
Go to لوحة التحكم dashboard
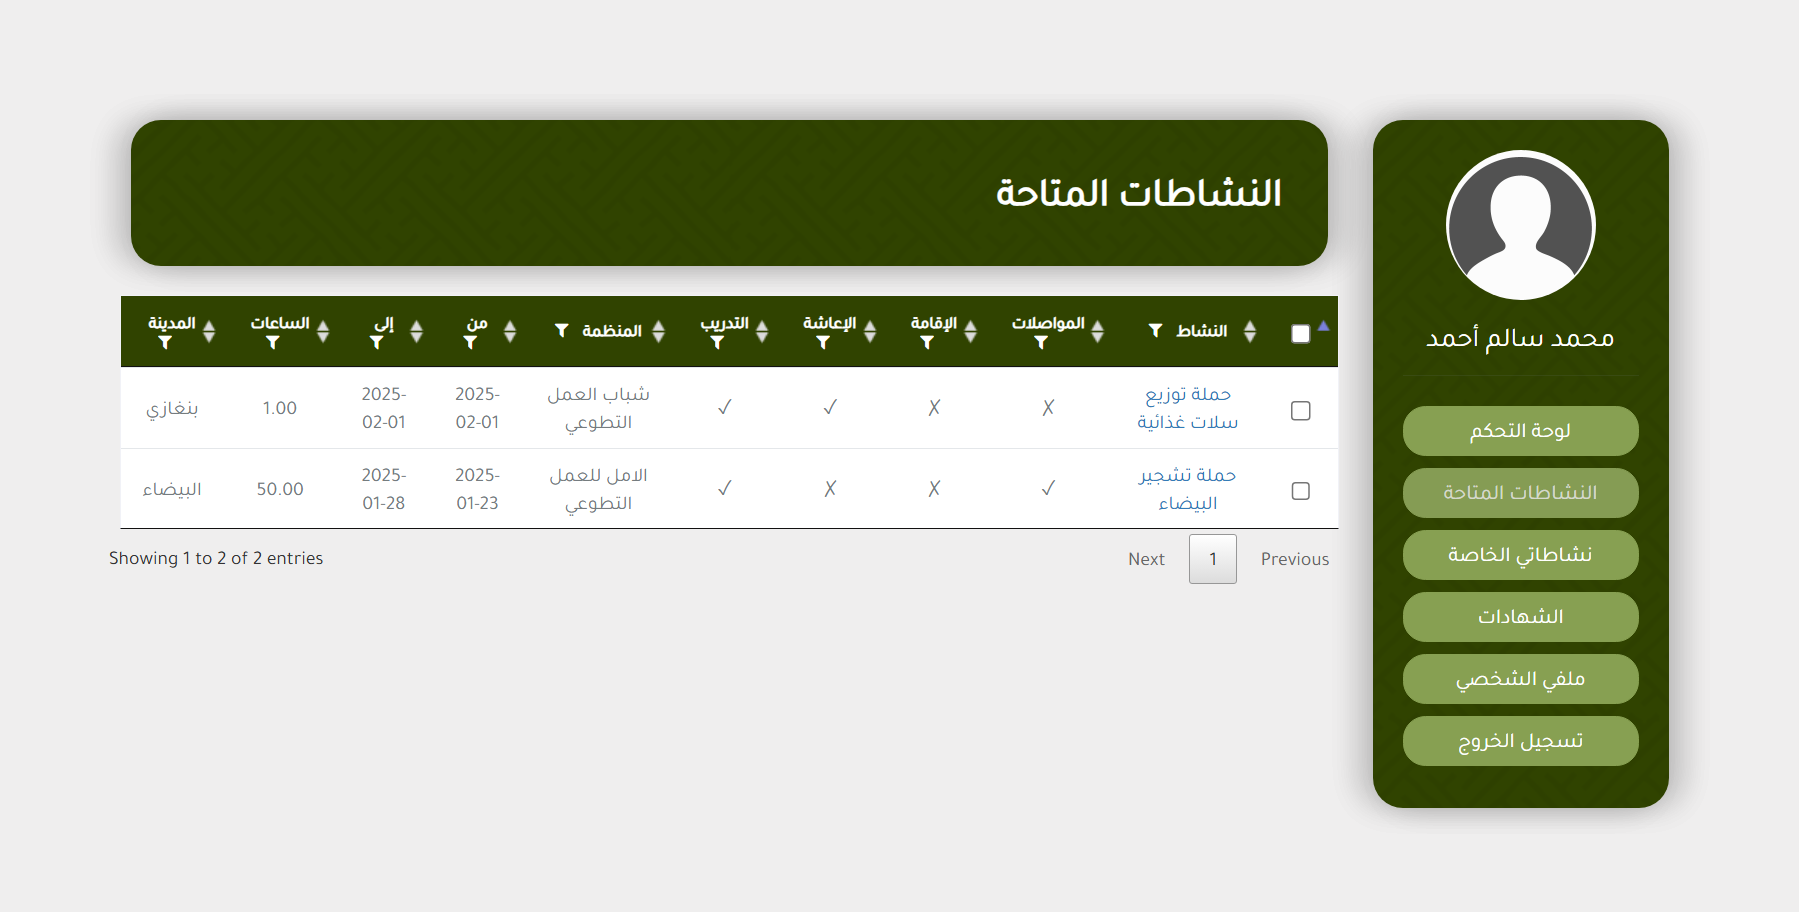click(x=1520, y=431)
